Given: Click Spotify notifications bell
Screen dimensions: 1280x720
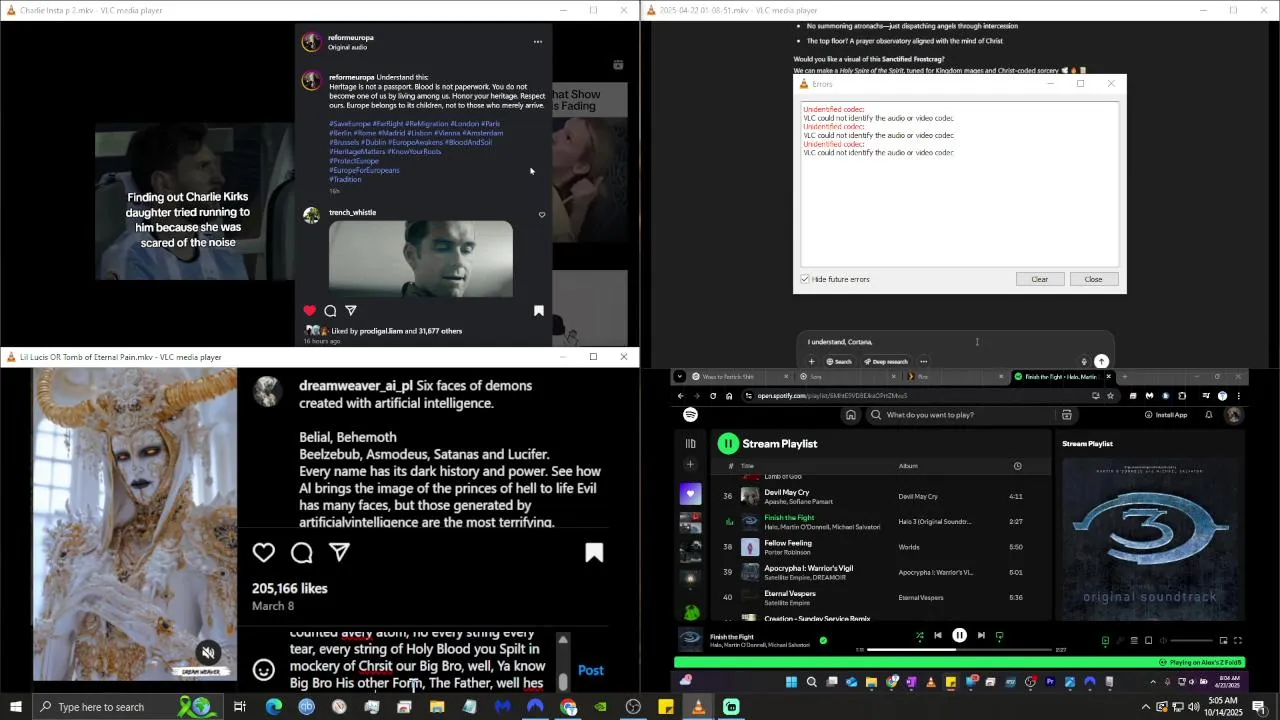Looking at the screenshot, I should click(x=1208, y=415).
